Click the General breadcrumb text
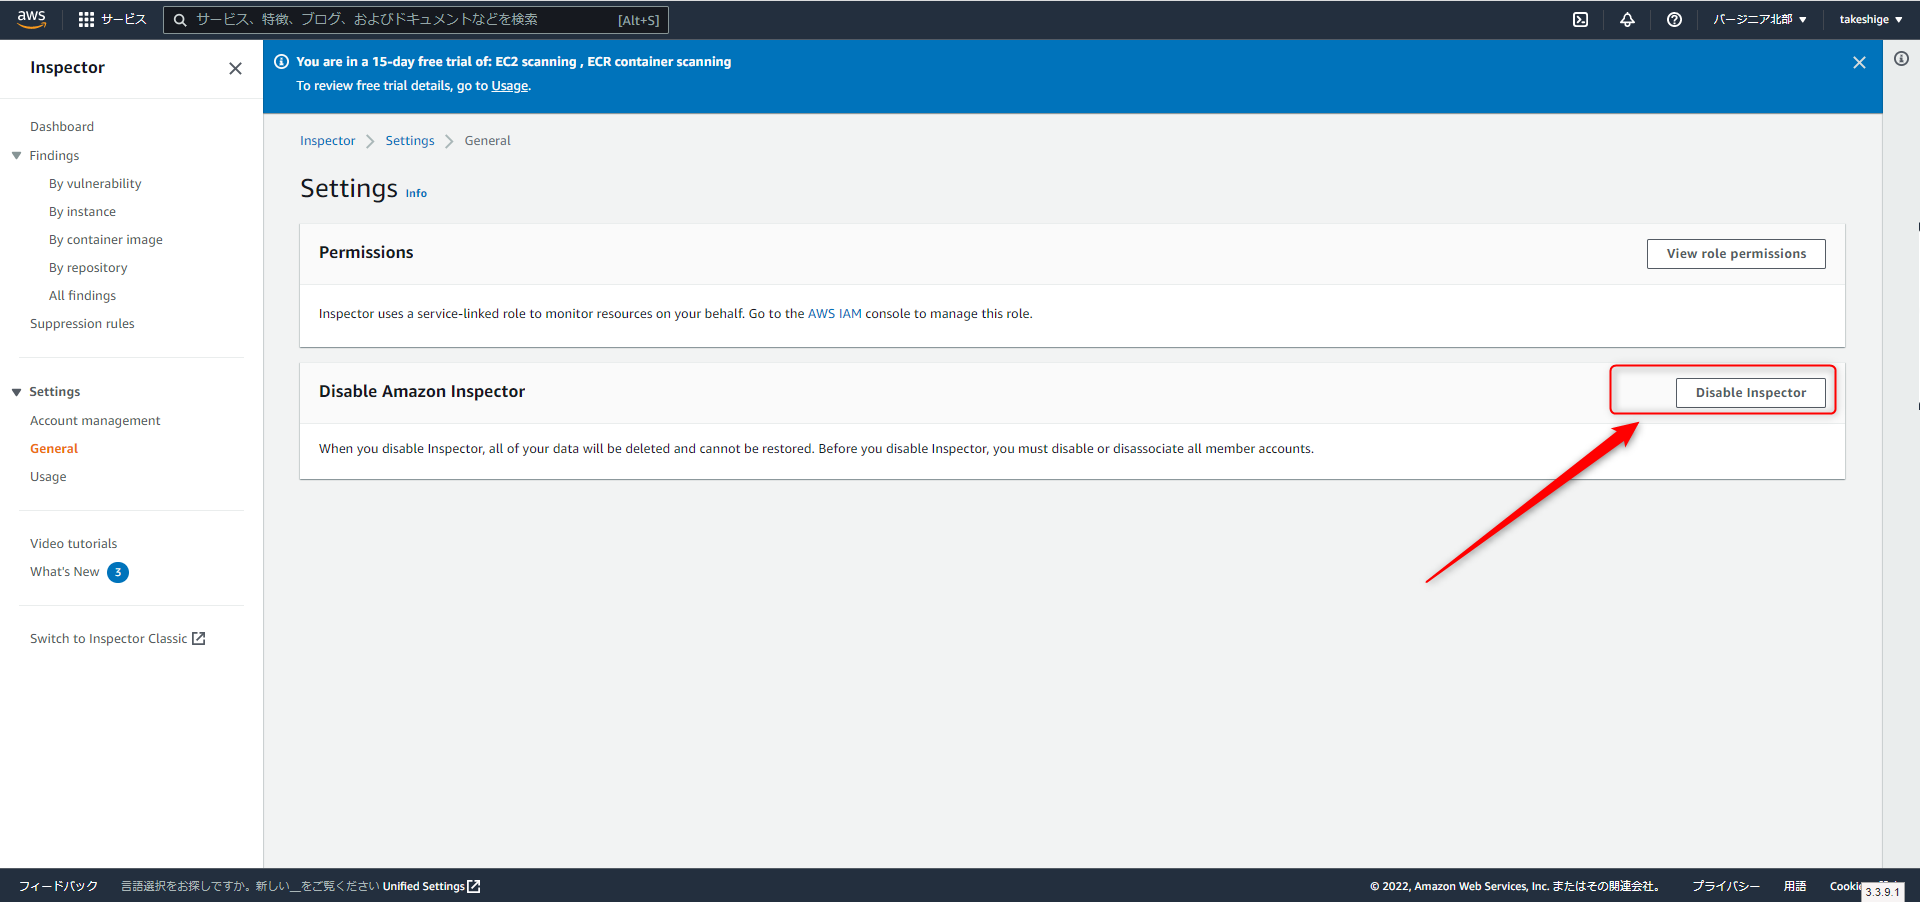Viewport: 1920px width, 902px height. [x=487, y=140]
